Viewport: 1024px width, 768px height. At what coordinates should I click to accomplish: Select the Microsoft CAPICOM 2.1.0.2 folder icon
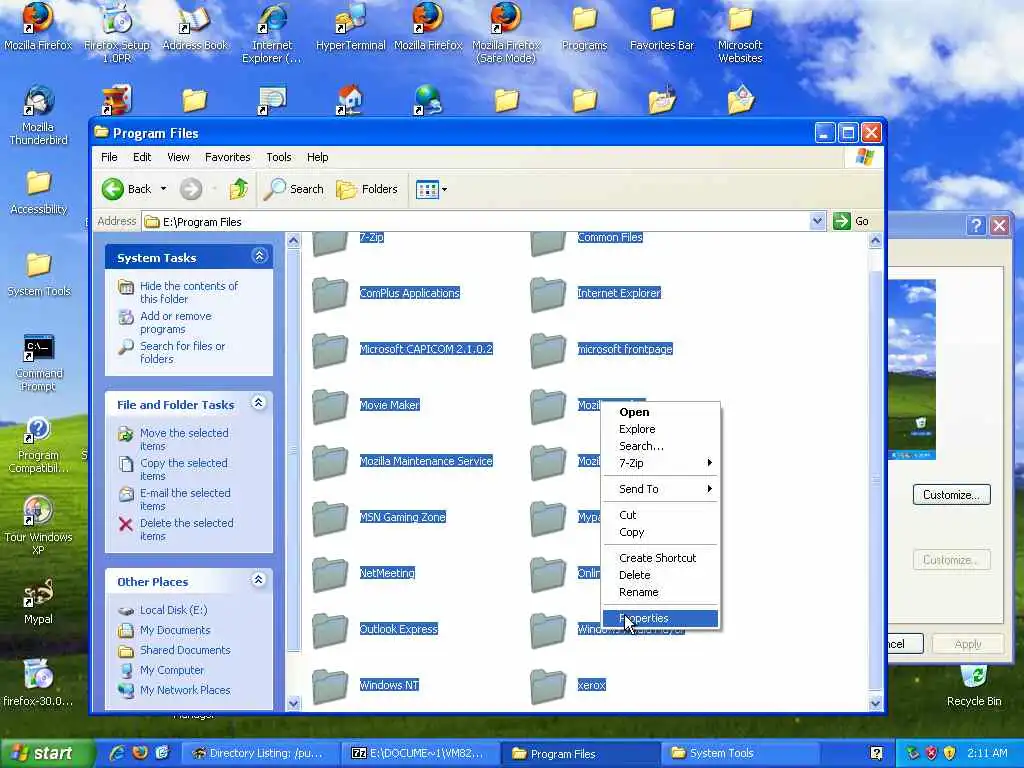coord(330,350)
